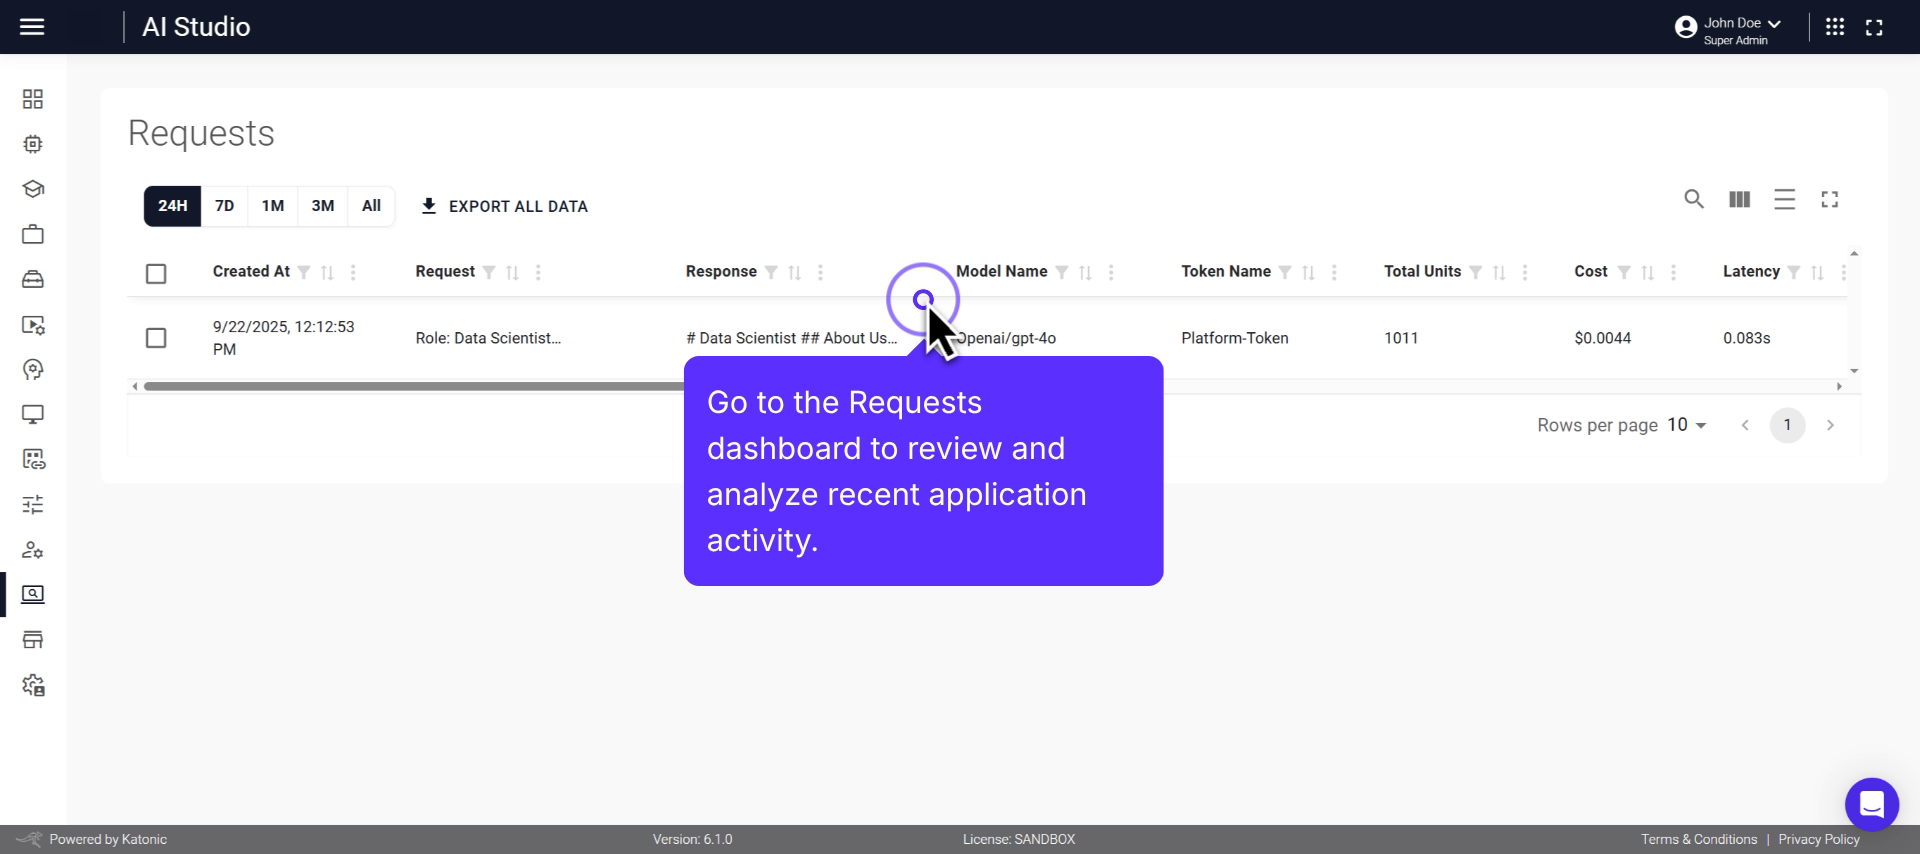This screenshot has height=854, width=1920.
Task: Open the briefcase icon in sidebar
Action: click(33, 234)
